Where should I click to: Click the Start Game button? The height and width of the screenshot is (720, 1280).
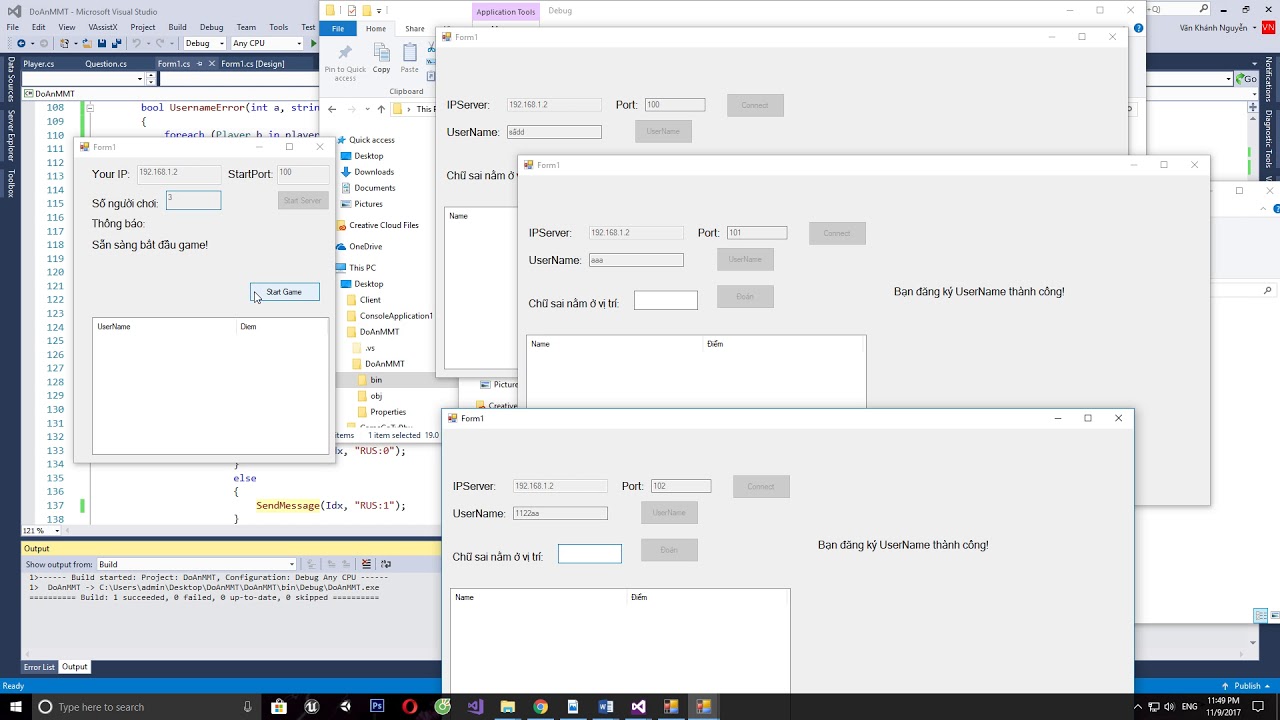pyautogui.click(x=284, y=292)
